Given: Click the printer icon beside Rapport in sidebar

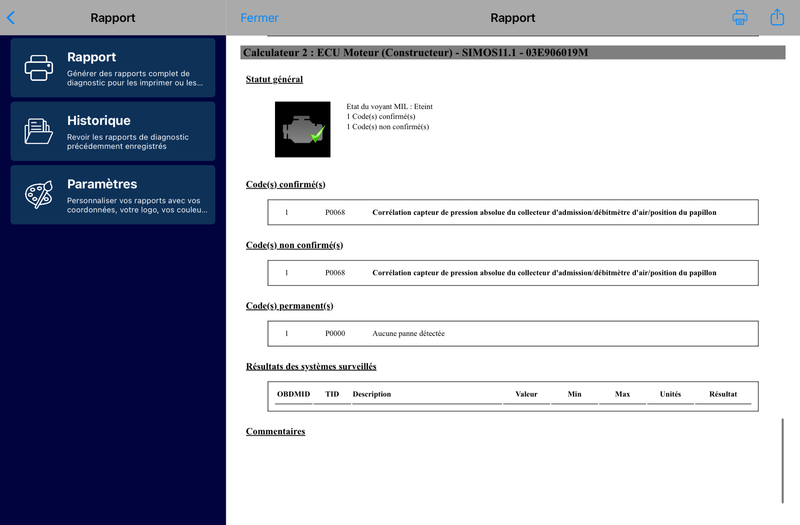Looking at the screenshot, I should tap(39, 67).
